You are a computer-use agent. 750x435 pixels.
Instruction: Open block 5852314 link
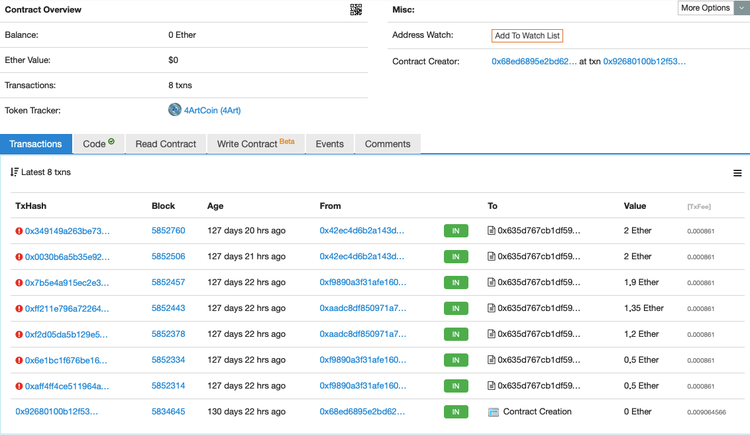[168, 386]
